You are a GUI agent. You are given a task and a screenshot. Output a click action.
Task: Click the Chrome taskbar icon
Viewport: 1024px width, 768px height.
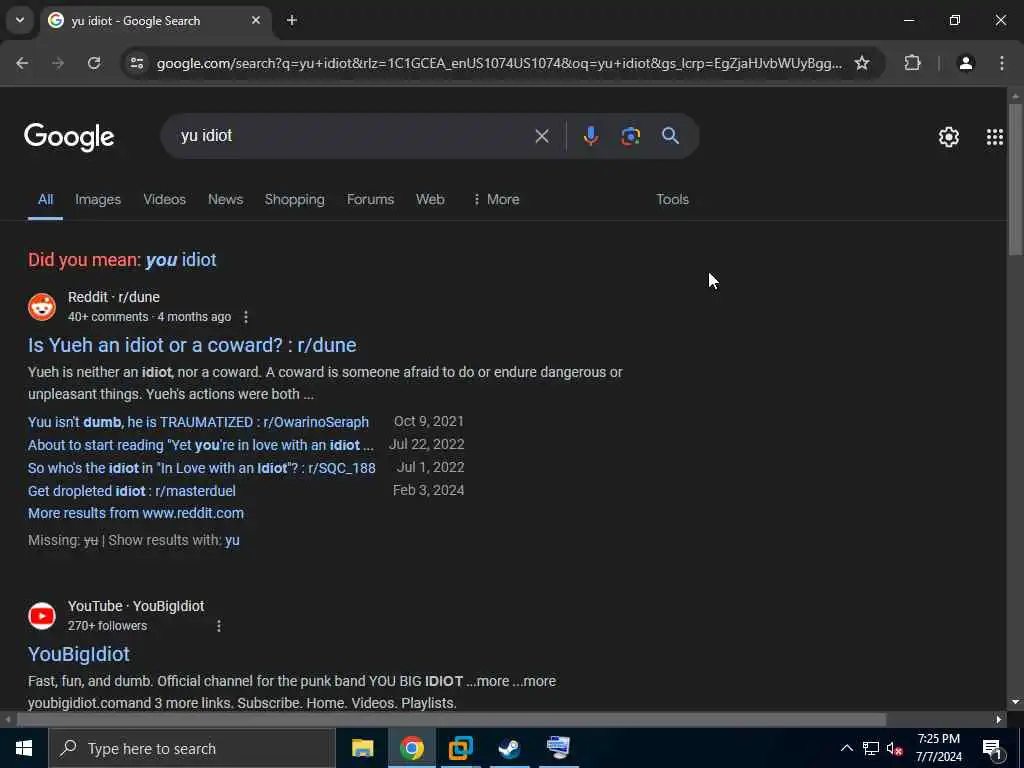(x=411, y=748)
